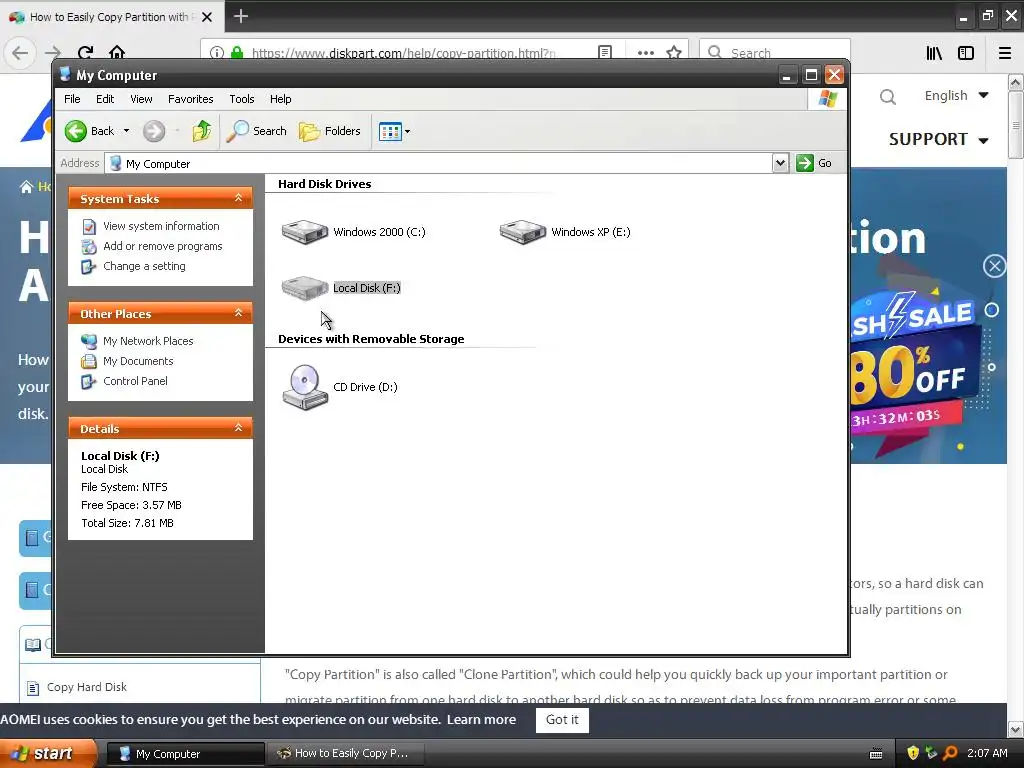Open the Help menu
The width and height of the screenshot is (1024, 768).
tap(280, 99)
